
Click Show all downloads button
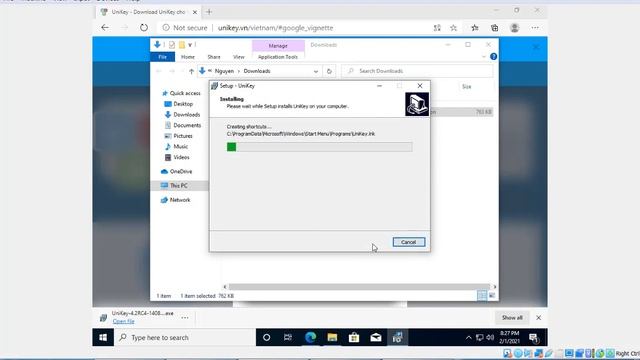(512, 318)
